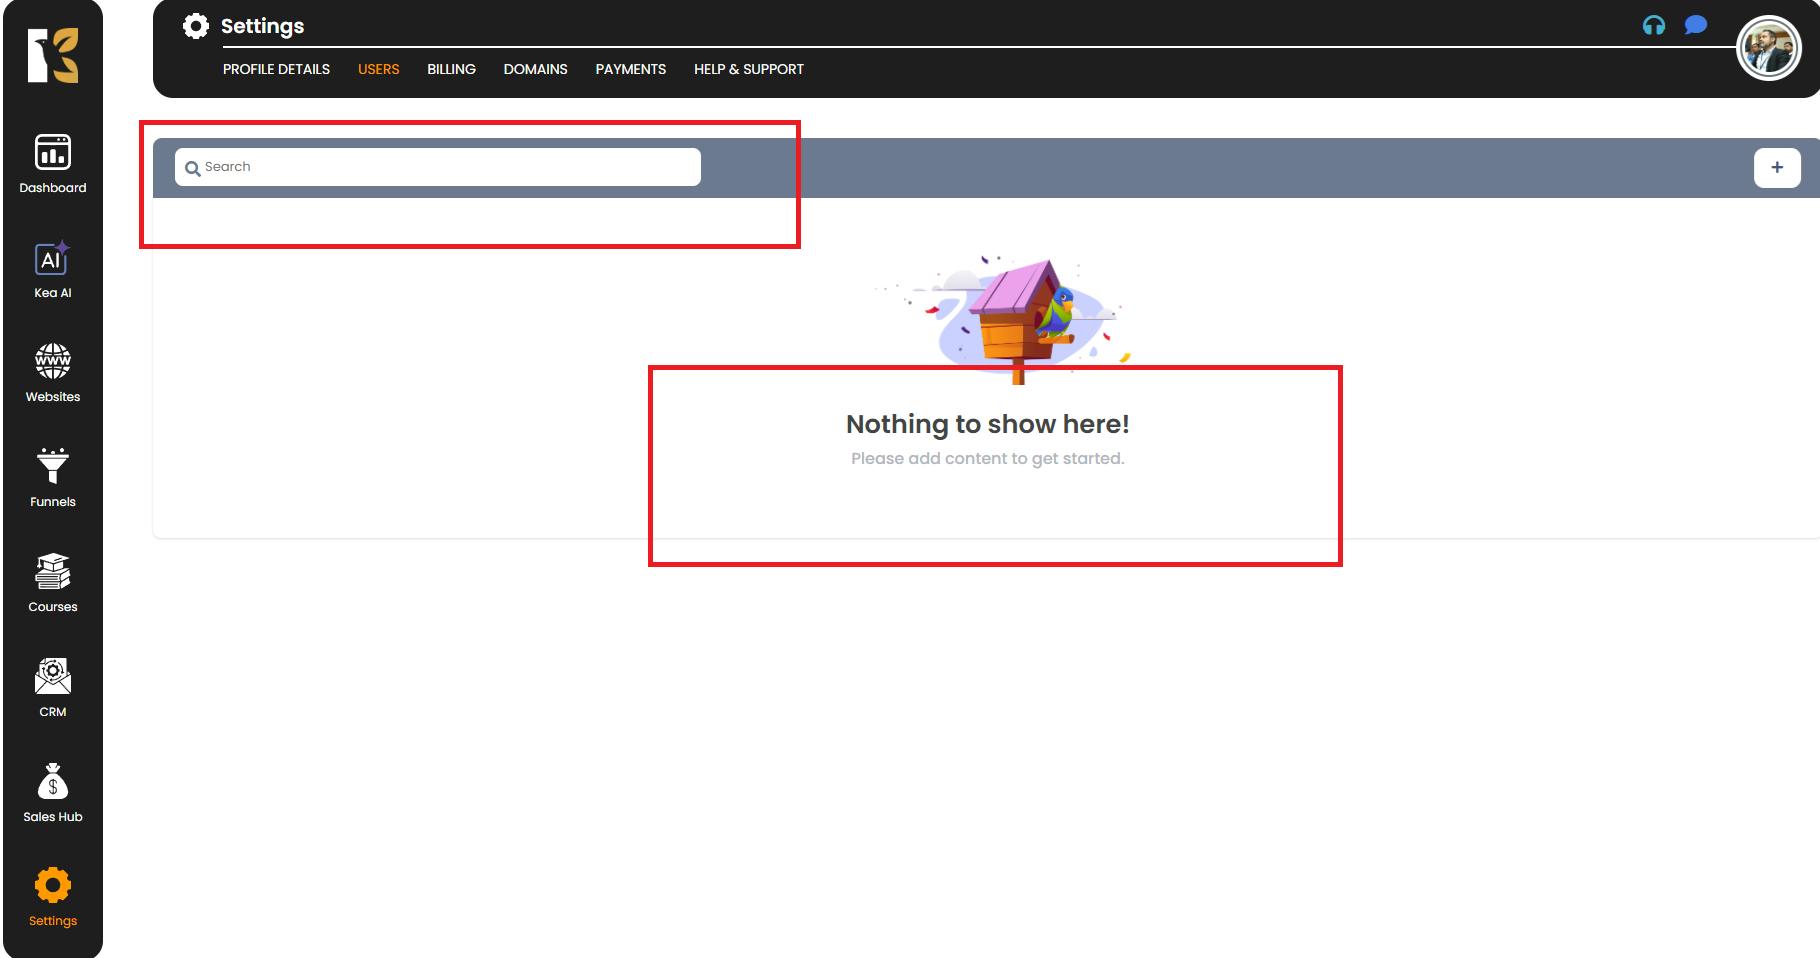Open the chat bubble icon
Screen dimensions: 1820x958
1696,25
